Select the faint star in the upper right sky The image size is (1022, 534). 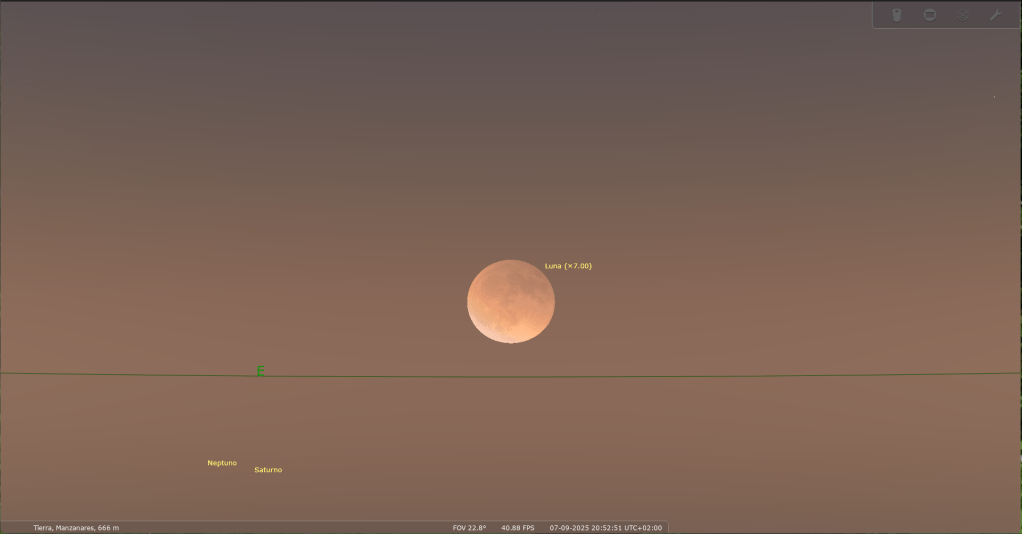[x=994, y=98]
